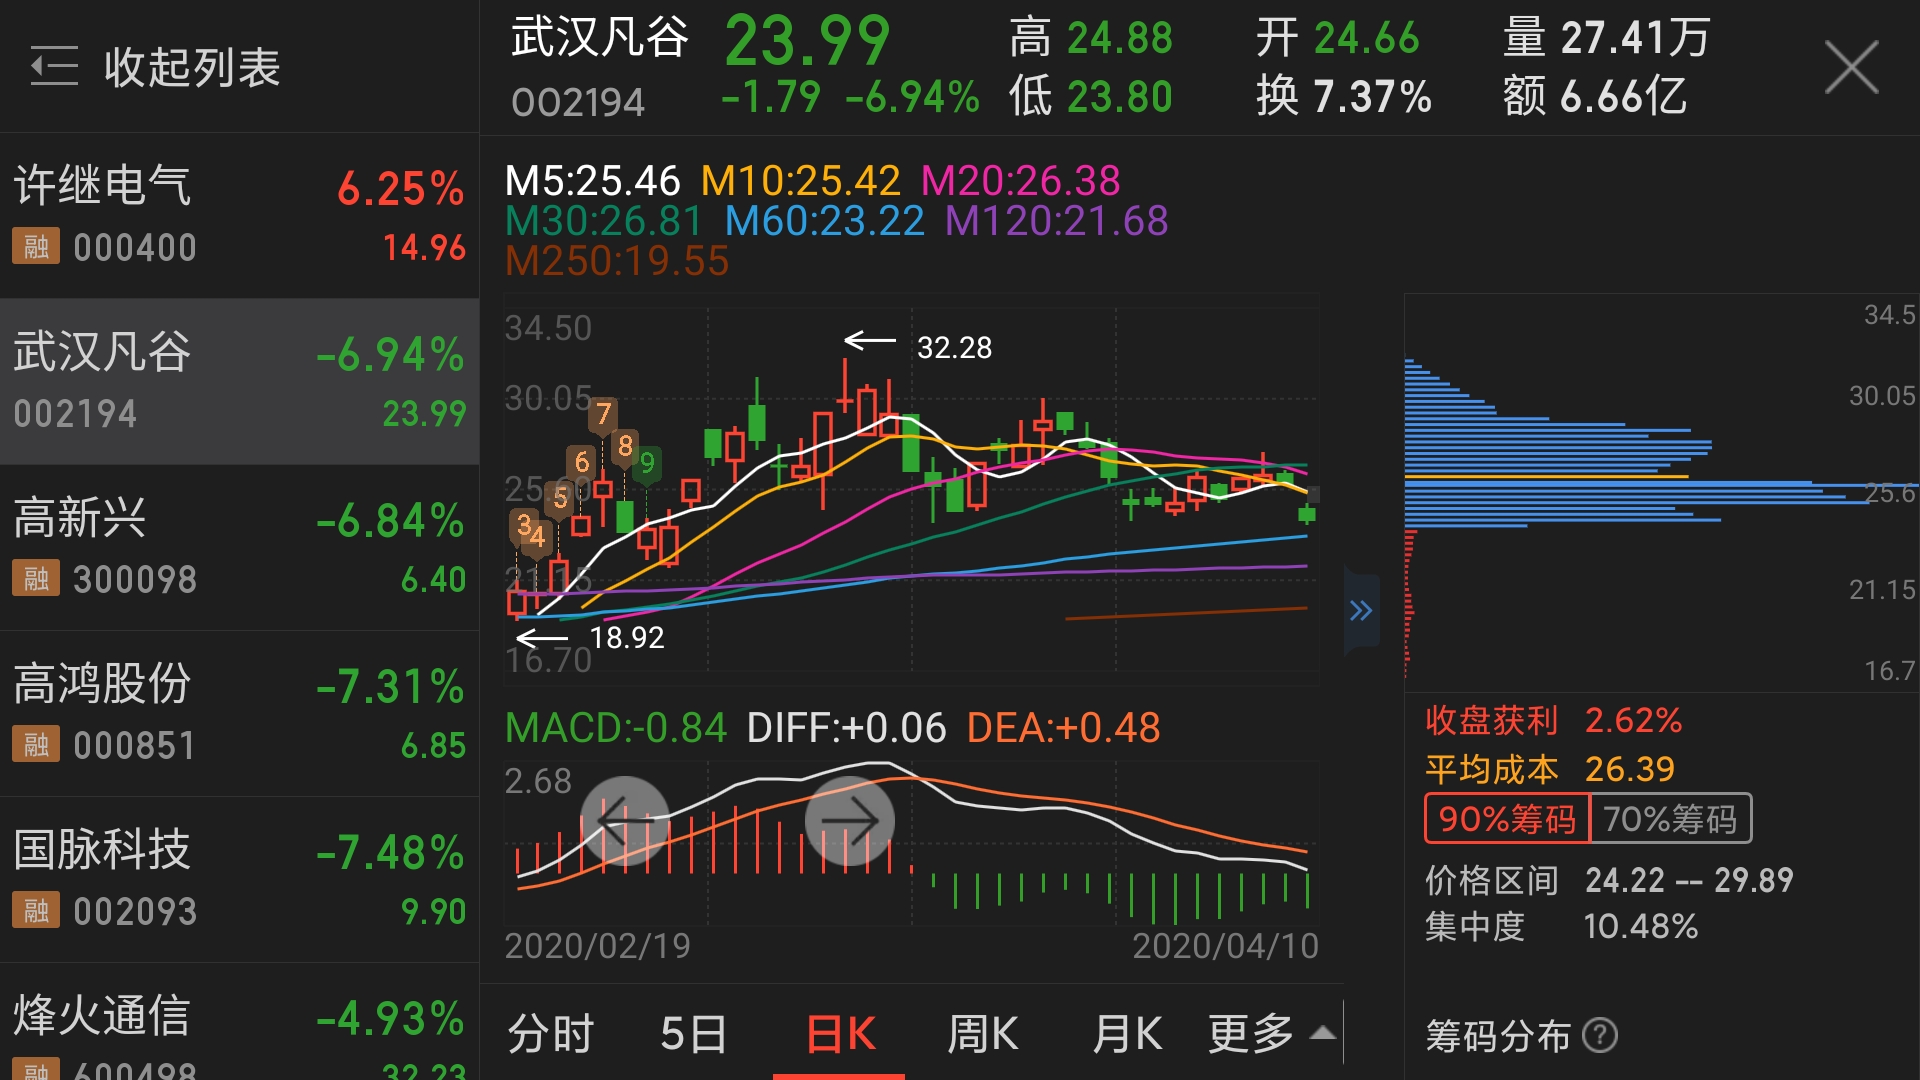
Task: Switch to 日K chart tab
Action: [840, 1033]
